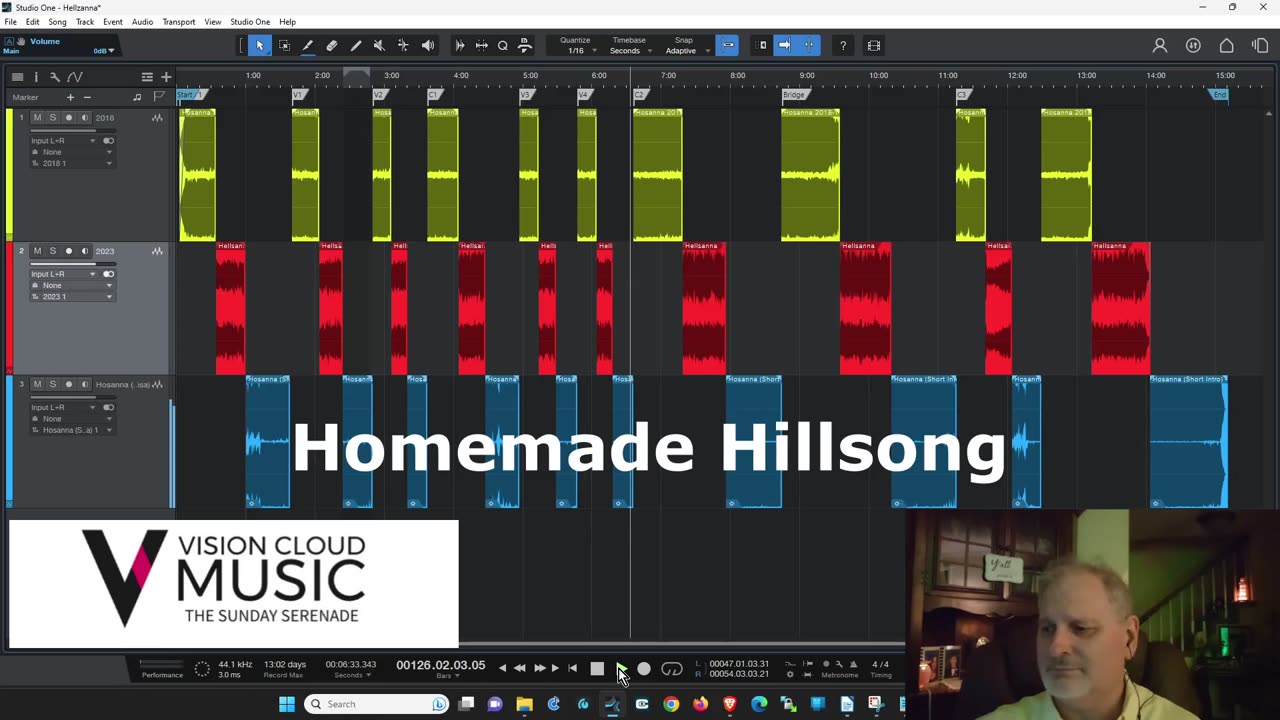
Task: Open track options wrench icon
Action: (x=55, y=77)
